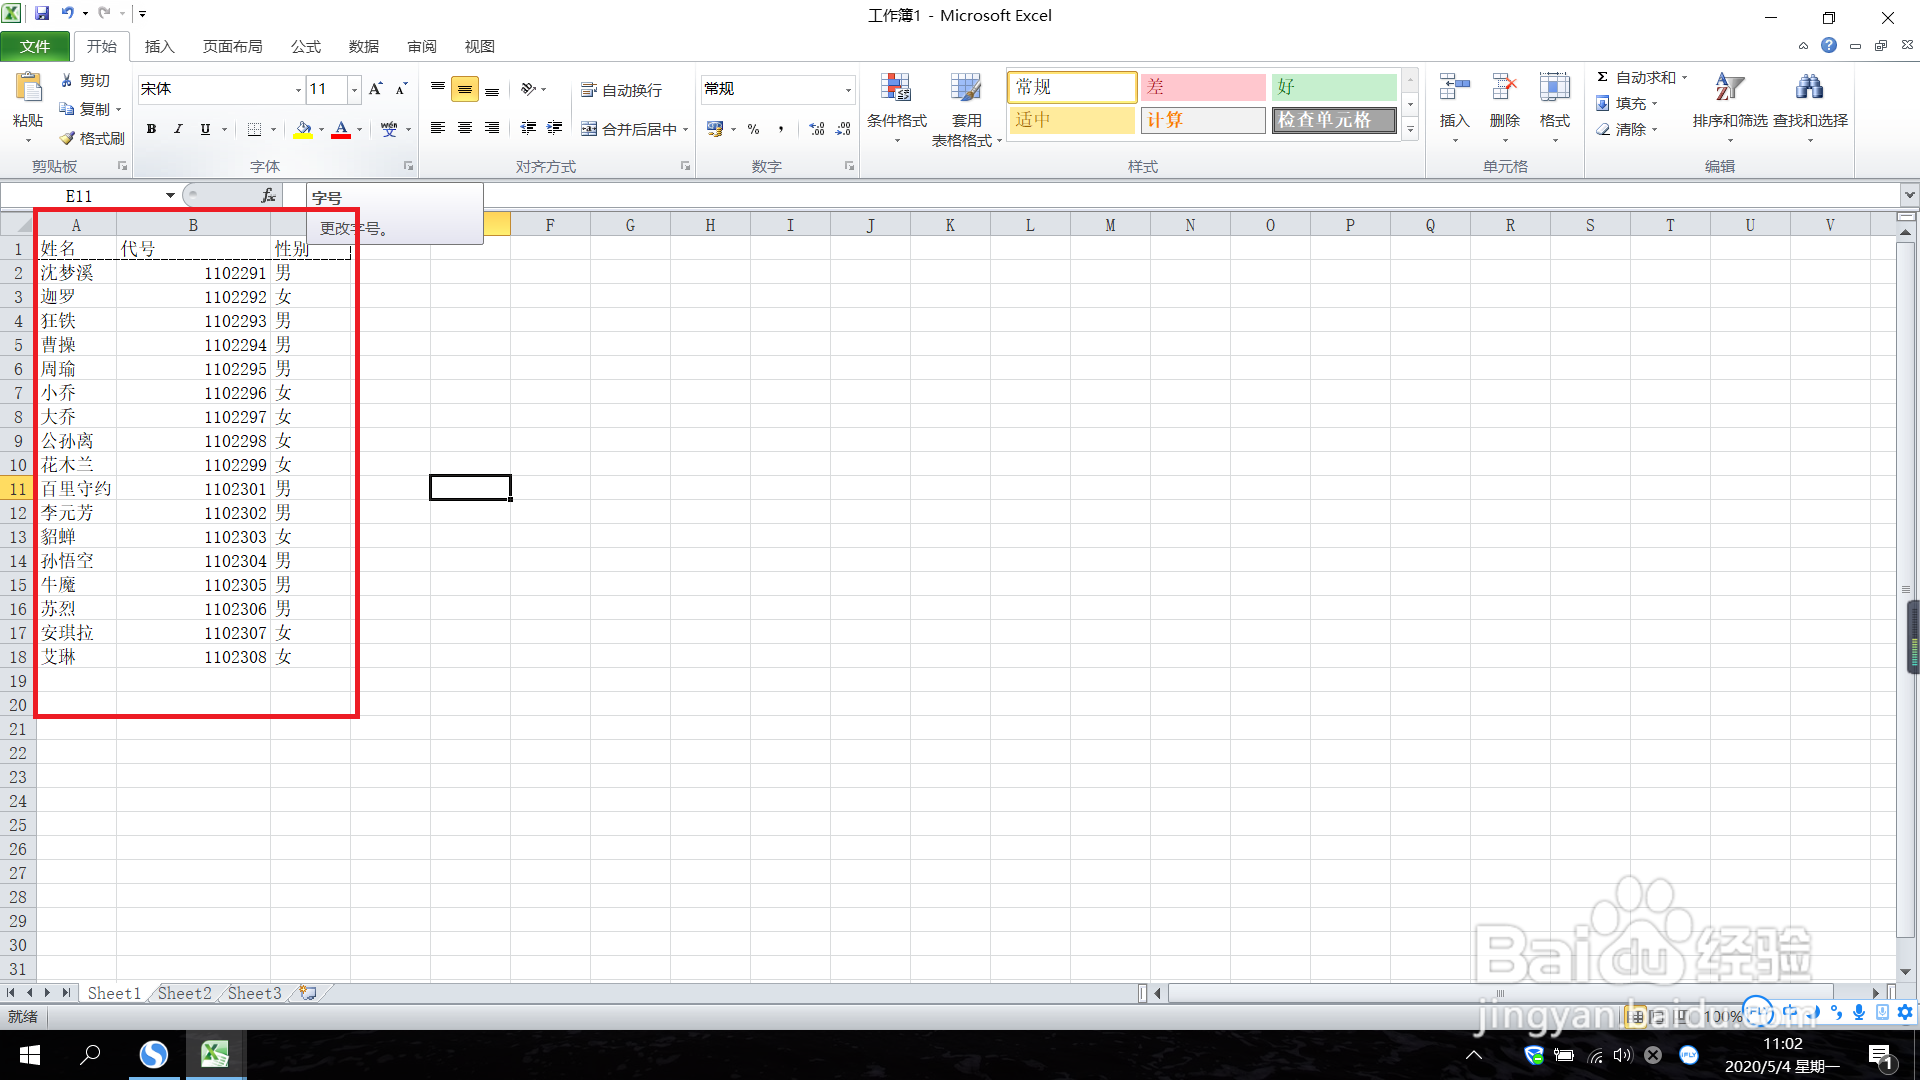Click the Increase Font Size icon
1920x1080 pixels.
[376, 89]
